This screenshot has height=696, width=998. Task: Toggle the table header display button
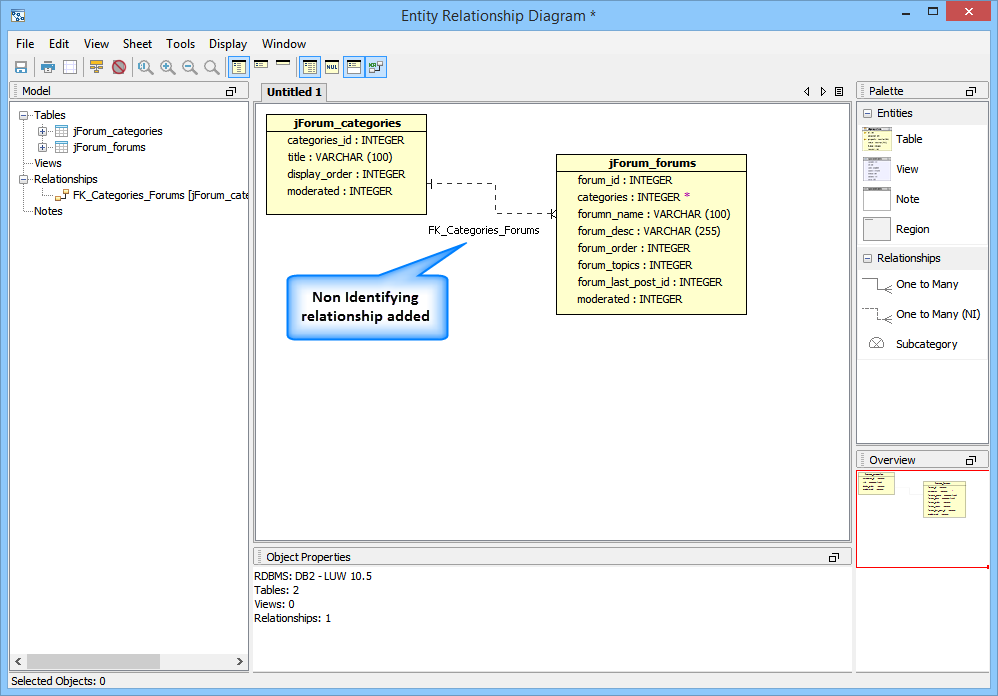(354, 67)
